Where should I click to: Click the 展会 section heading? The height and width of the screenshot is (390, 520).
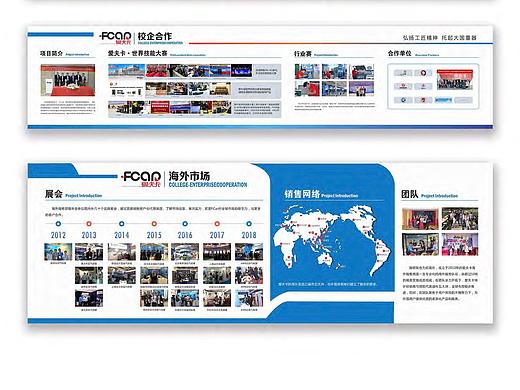tap(54, 194)
